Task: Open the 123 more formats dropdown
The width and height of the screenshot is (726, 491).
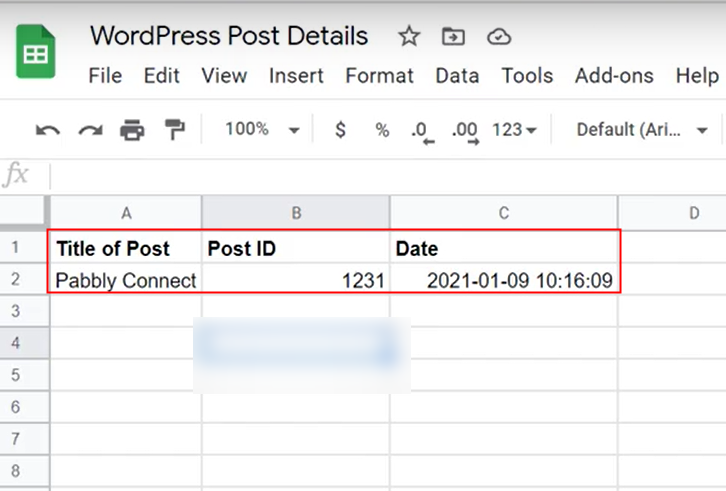Action: [514, 130]
